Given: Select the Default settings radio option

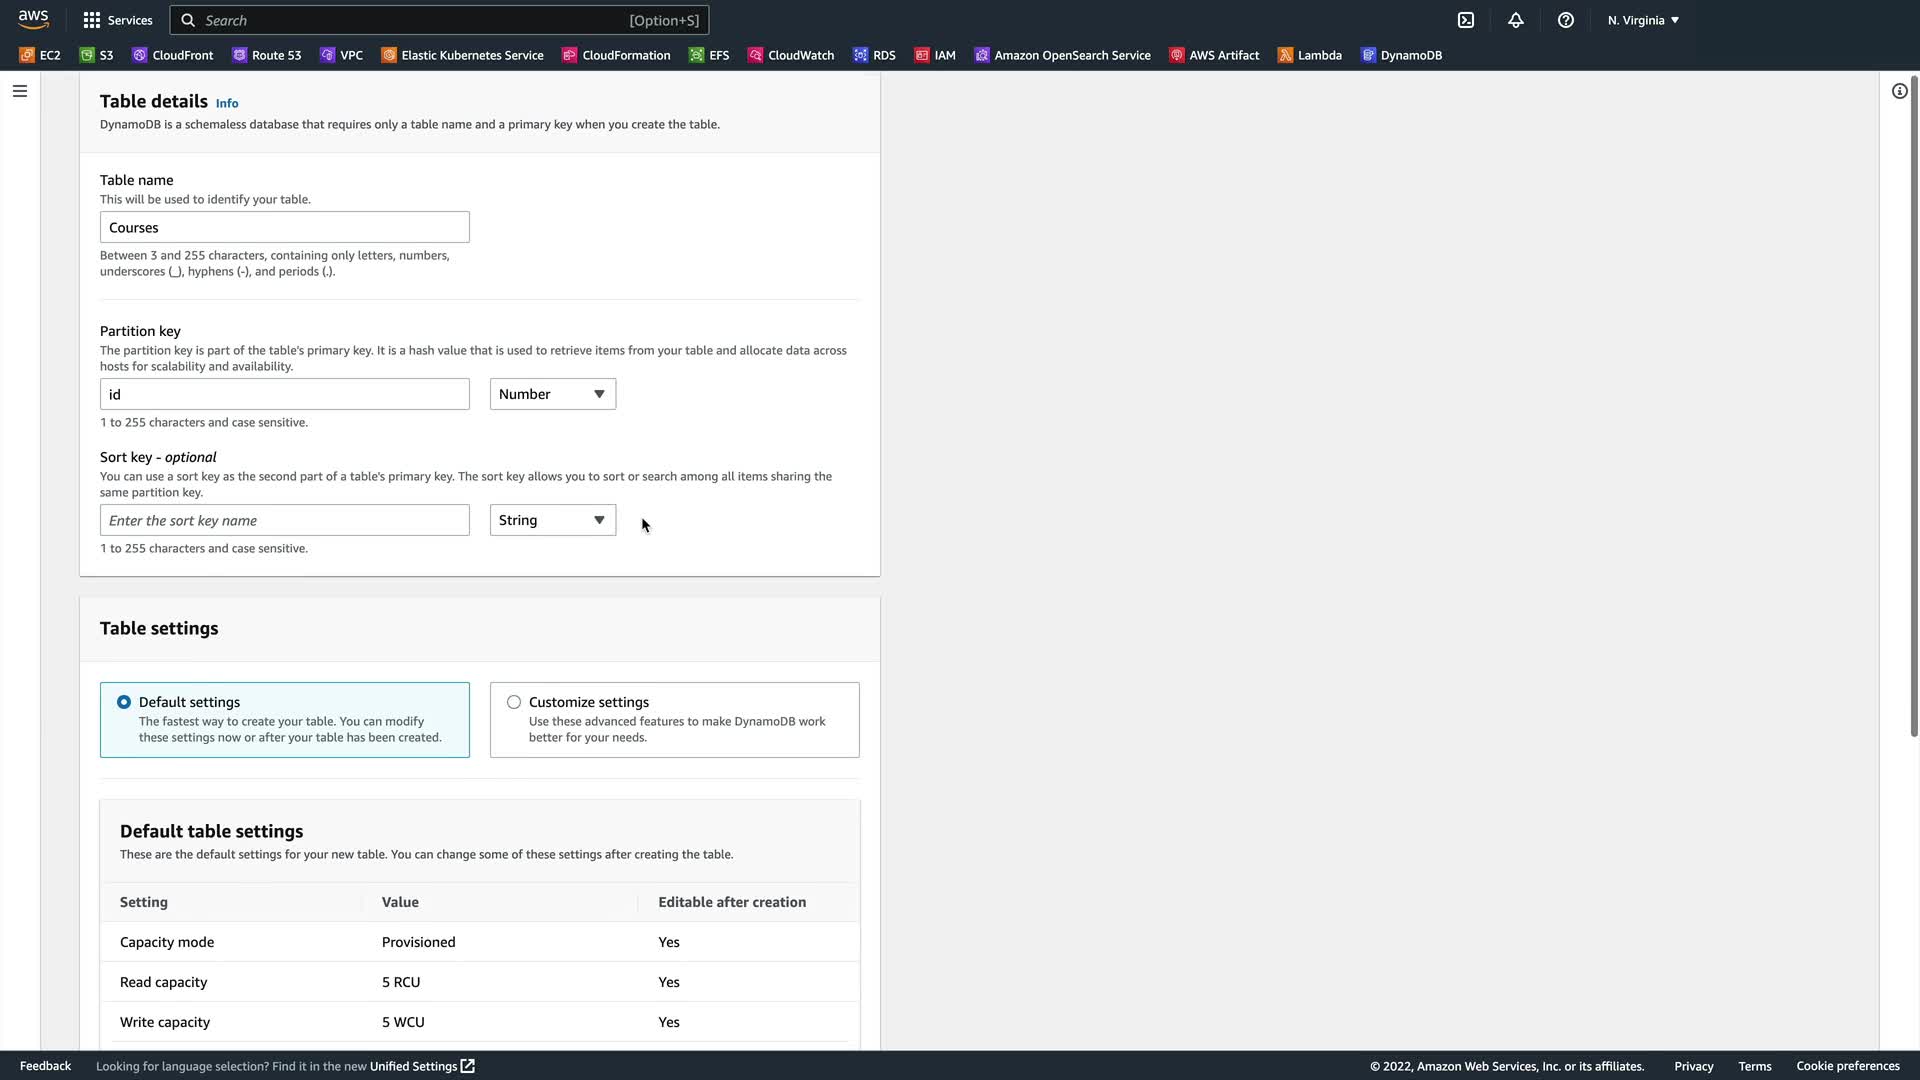Looking at the screenshot, I should point(124,702).
